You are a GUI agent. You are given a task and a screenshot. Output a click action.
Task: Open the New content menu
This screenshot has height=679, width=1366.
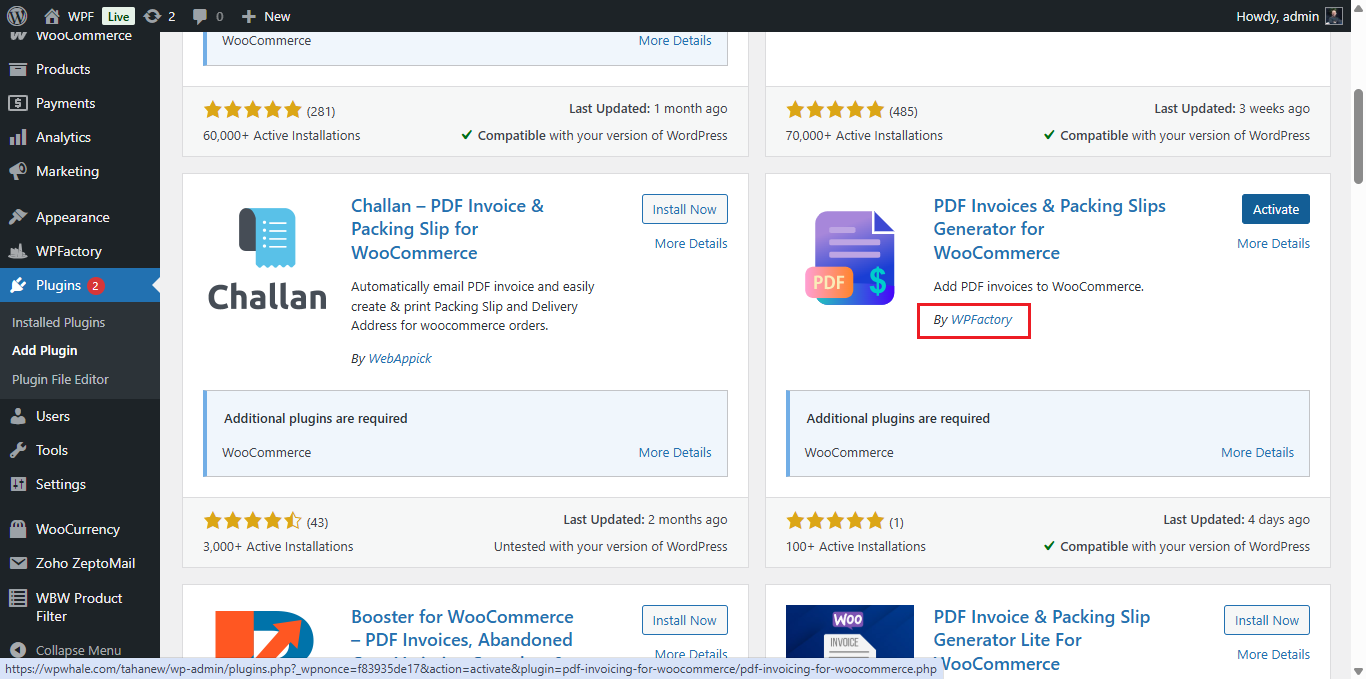266,16
